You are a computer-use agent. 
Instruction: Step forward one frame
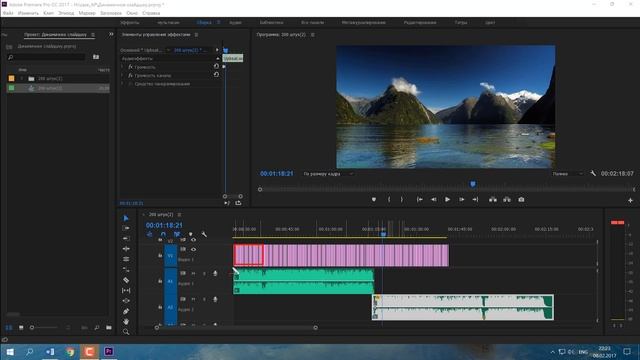(x=461, y=200)
